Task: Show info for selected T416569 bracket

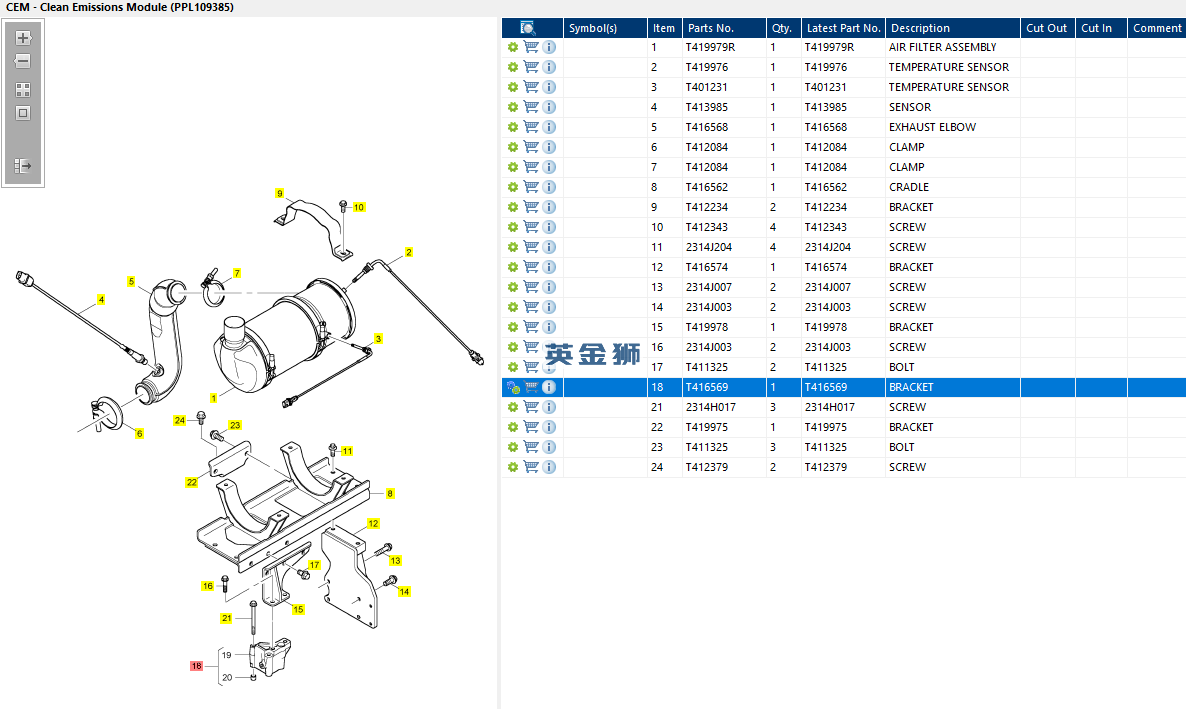Action: click(x=549, y=387)
